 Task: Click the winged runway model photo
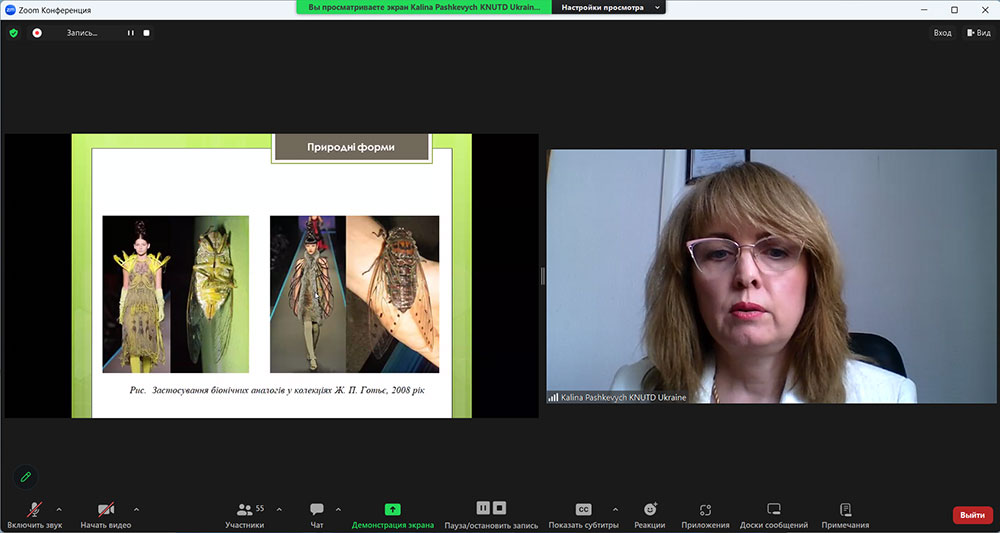308,295
